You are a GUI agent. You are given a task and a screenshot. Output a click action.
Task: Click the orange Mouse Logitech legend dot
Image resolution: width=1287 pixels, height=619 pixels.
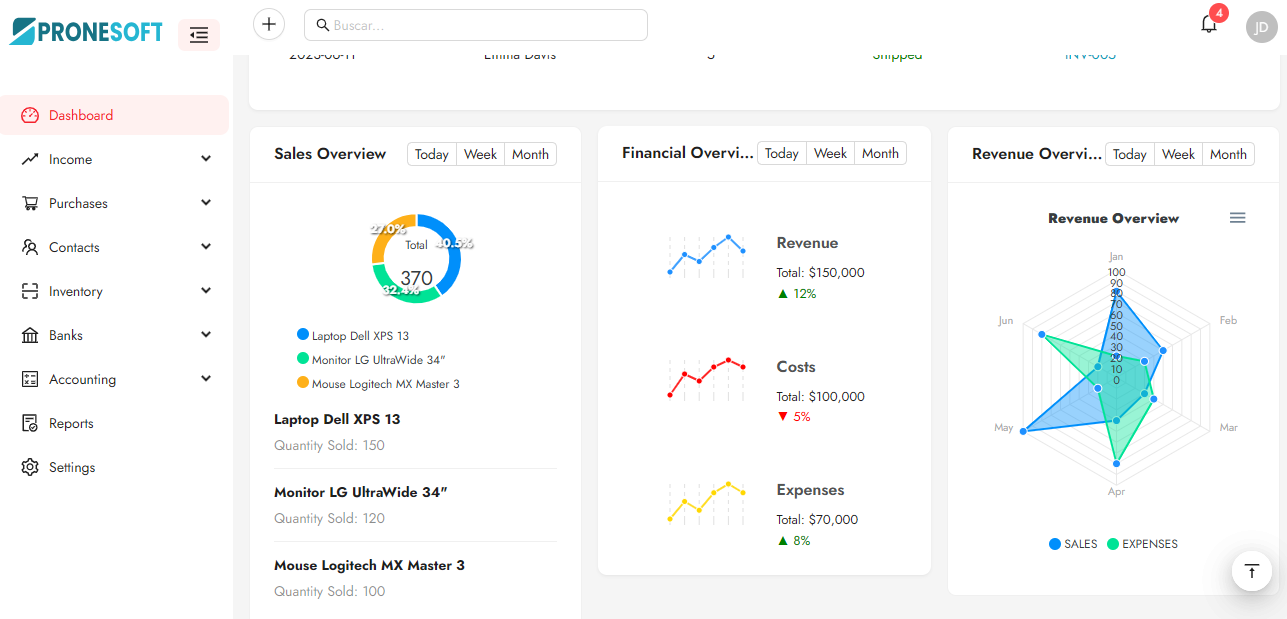[x=303, y=383]
